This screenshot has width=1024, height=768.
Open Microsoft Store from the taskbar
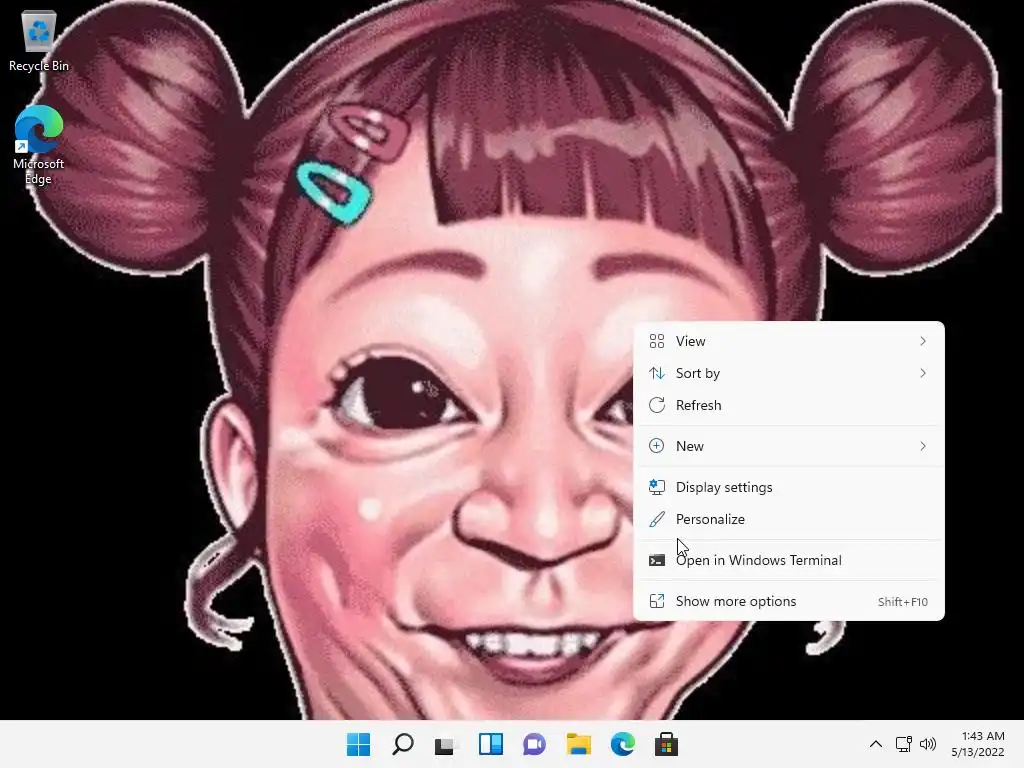click(666, 744)
